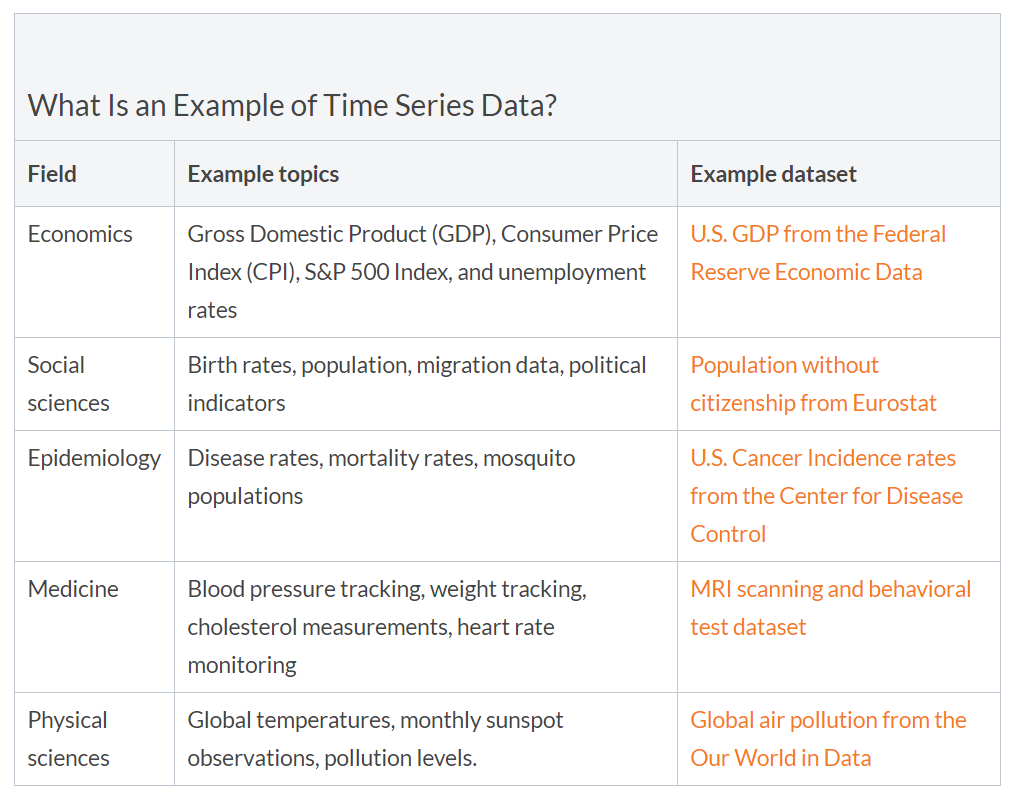Select the 'Epidemiology' field cell
This screenshot has height=806, width=1025.
(94, 459)
